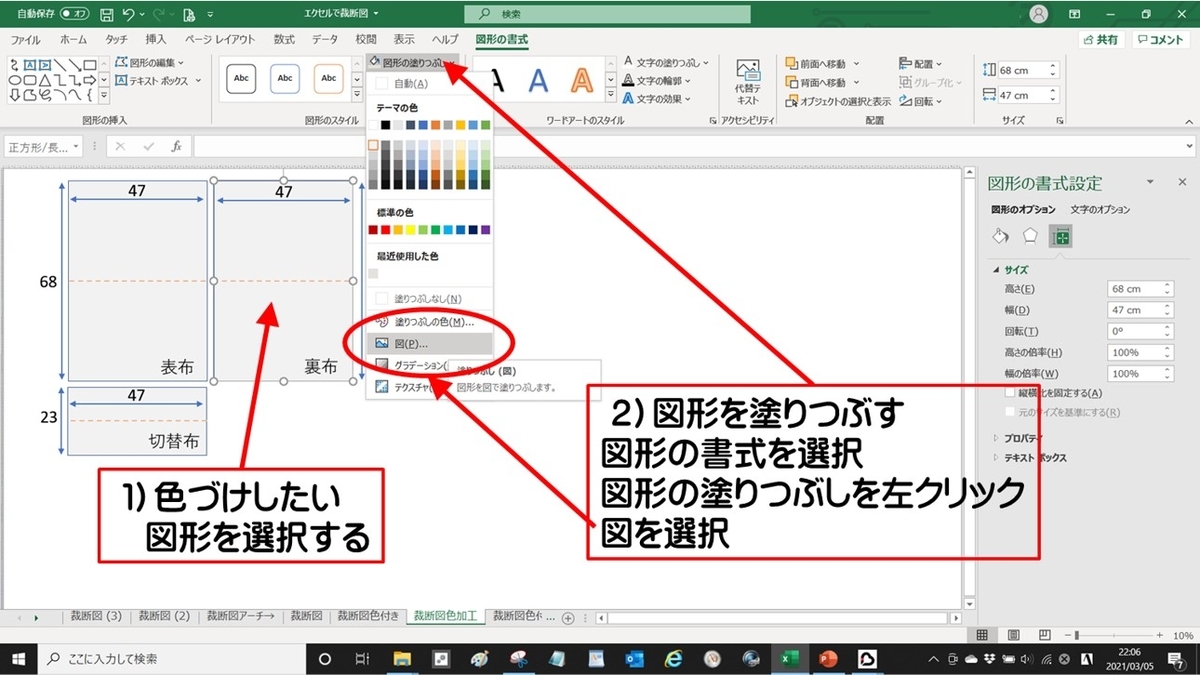The image size is (1200, 675).
Task: Close the 図形の書式設定 pane
Action: coord(1180,182)
